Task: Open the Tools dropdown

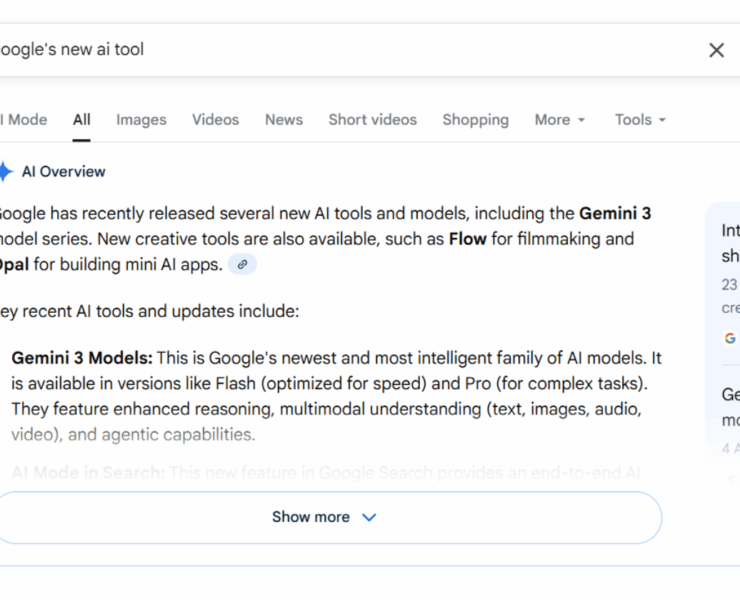Action: (x=640, y=120)
